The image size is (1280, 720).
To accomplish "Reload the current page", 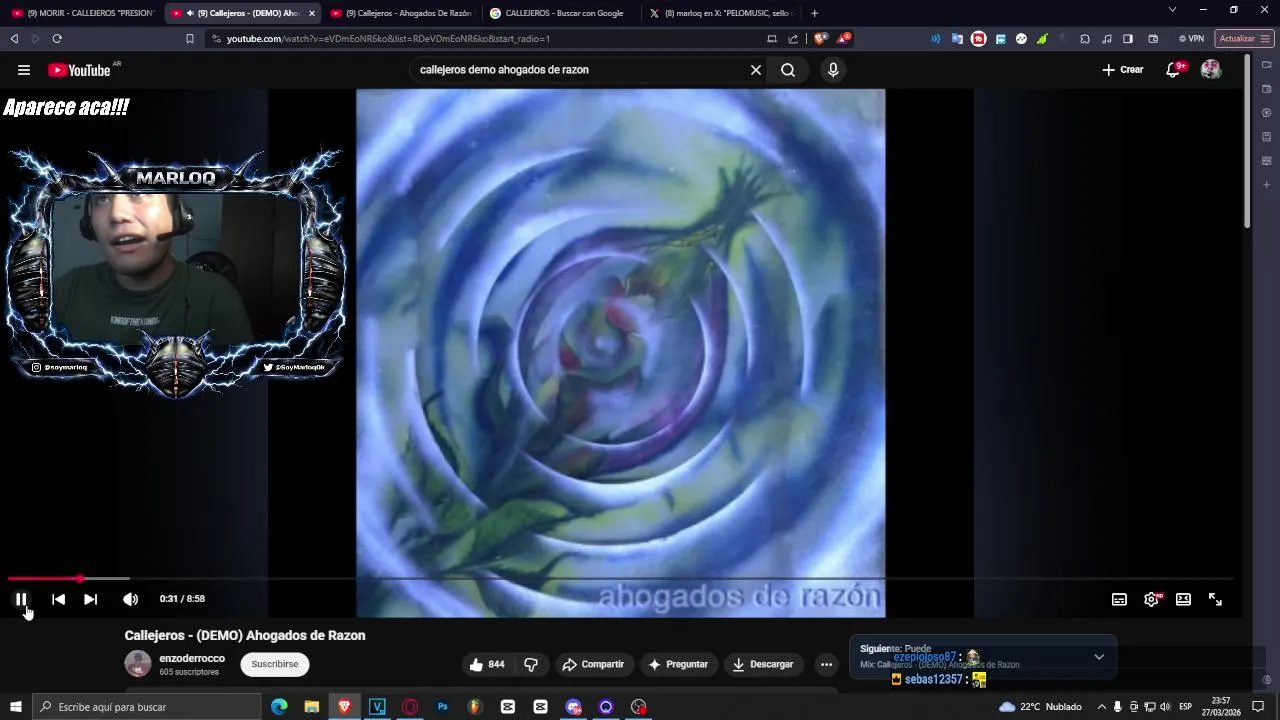I will coord(57,39).
